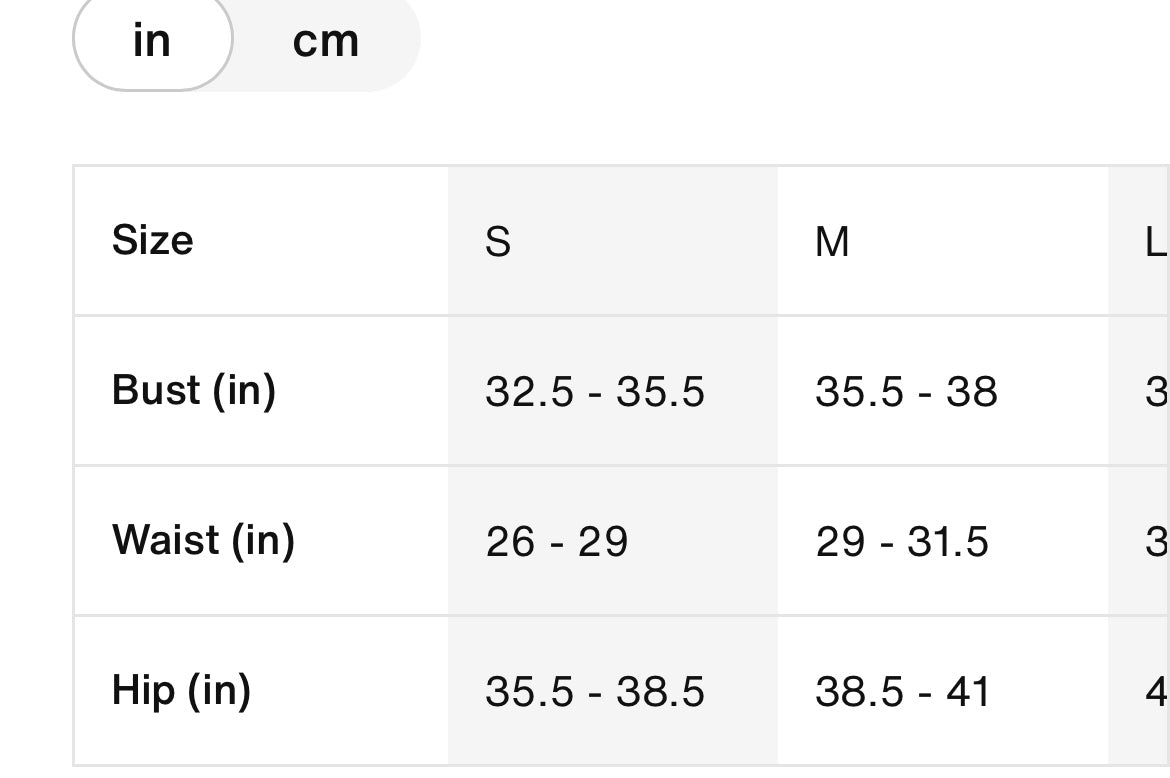
Task: Click the Waist (in) row label
Action: [x=203, y=540]
